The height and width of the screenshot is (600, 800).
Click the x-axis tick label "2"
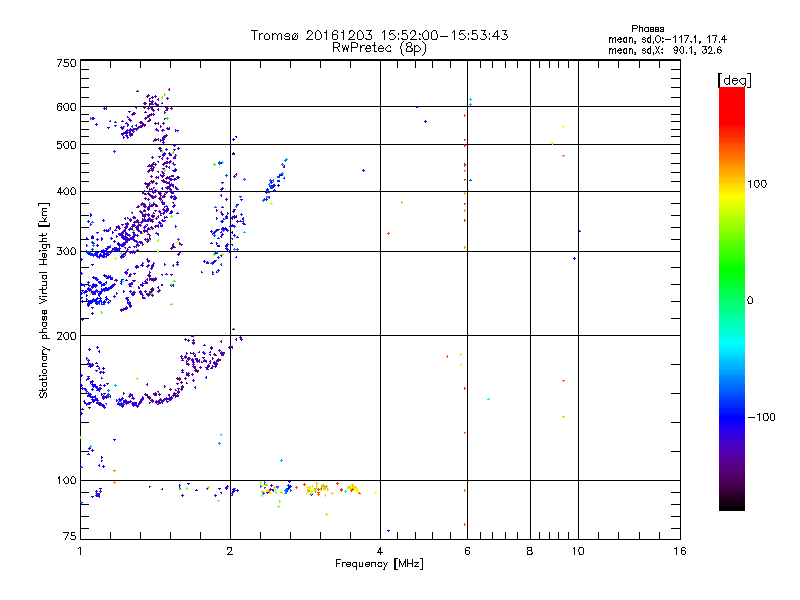pos(230,551)
